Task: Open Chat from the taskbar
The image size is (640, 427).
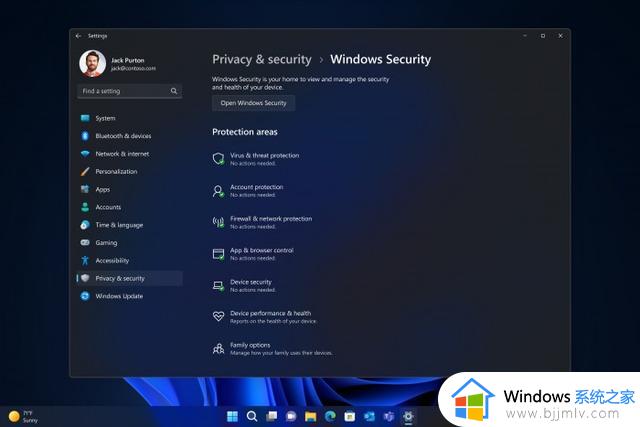Action: pos(291,416)
